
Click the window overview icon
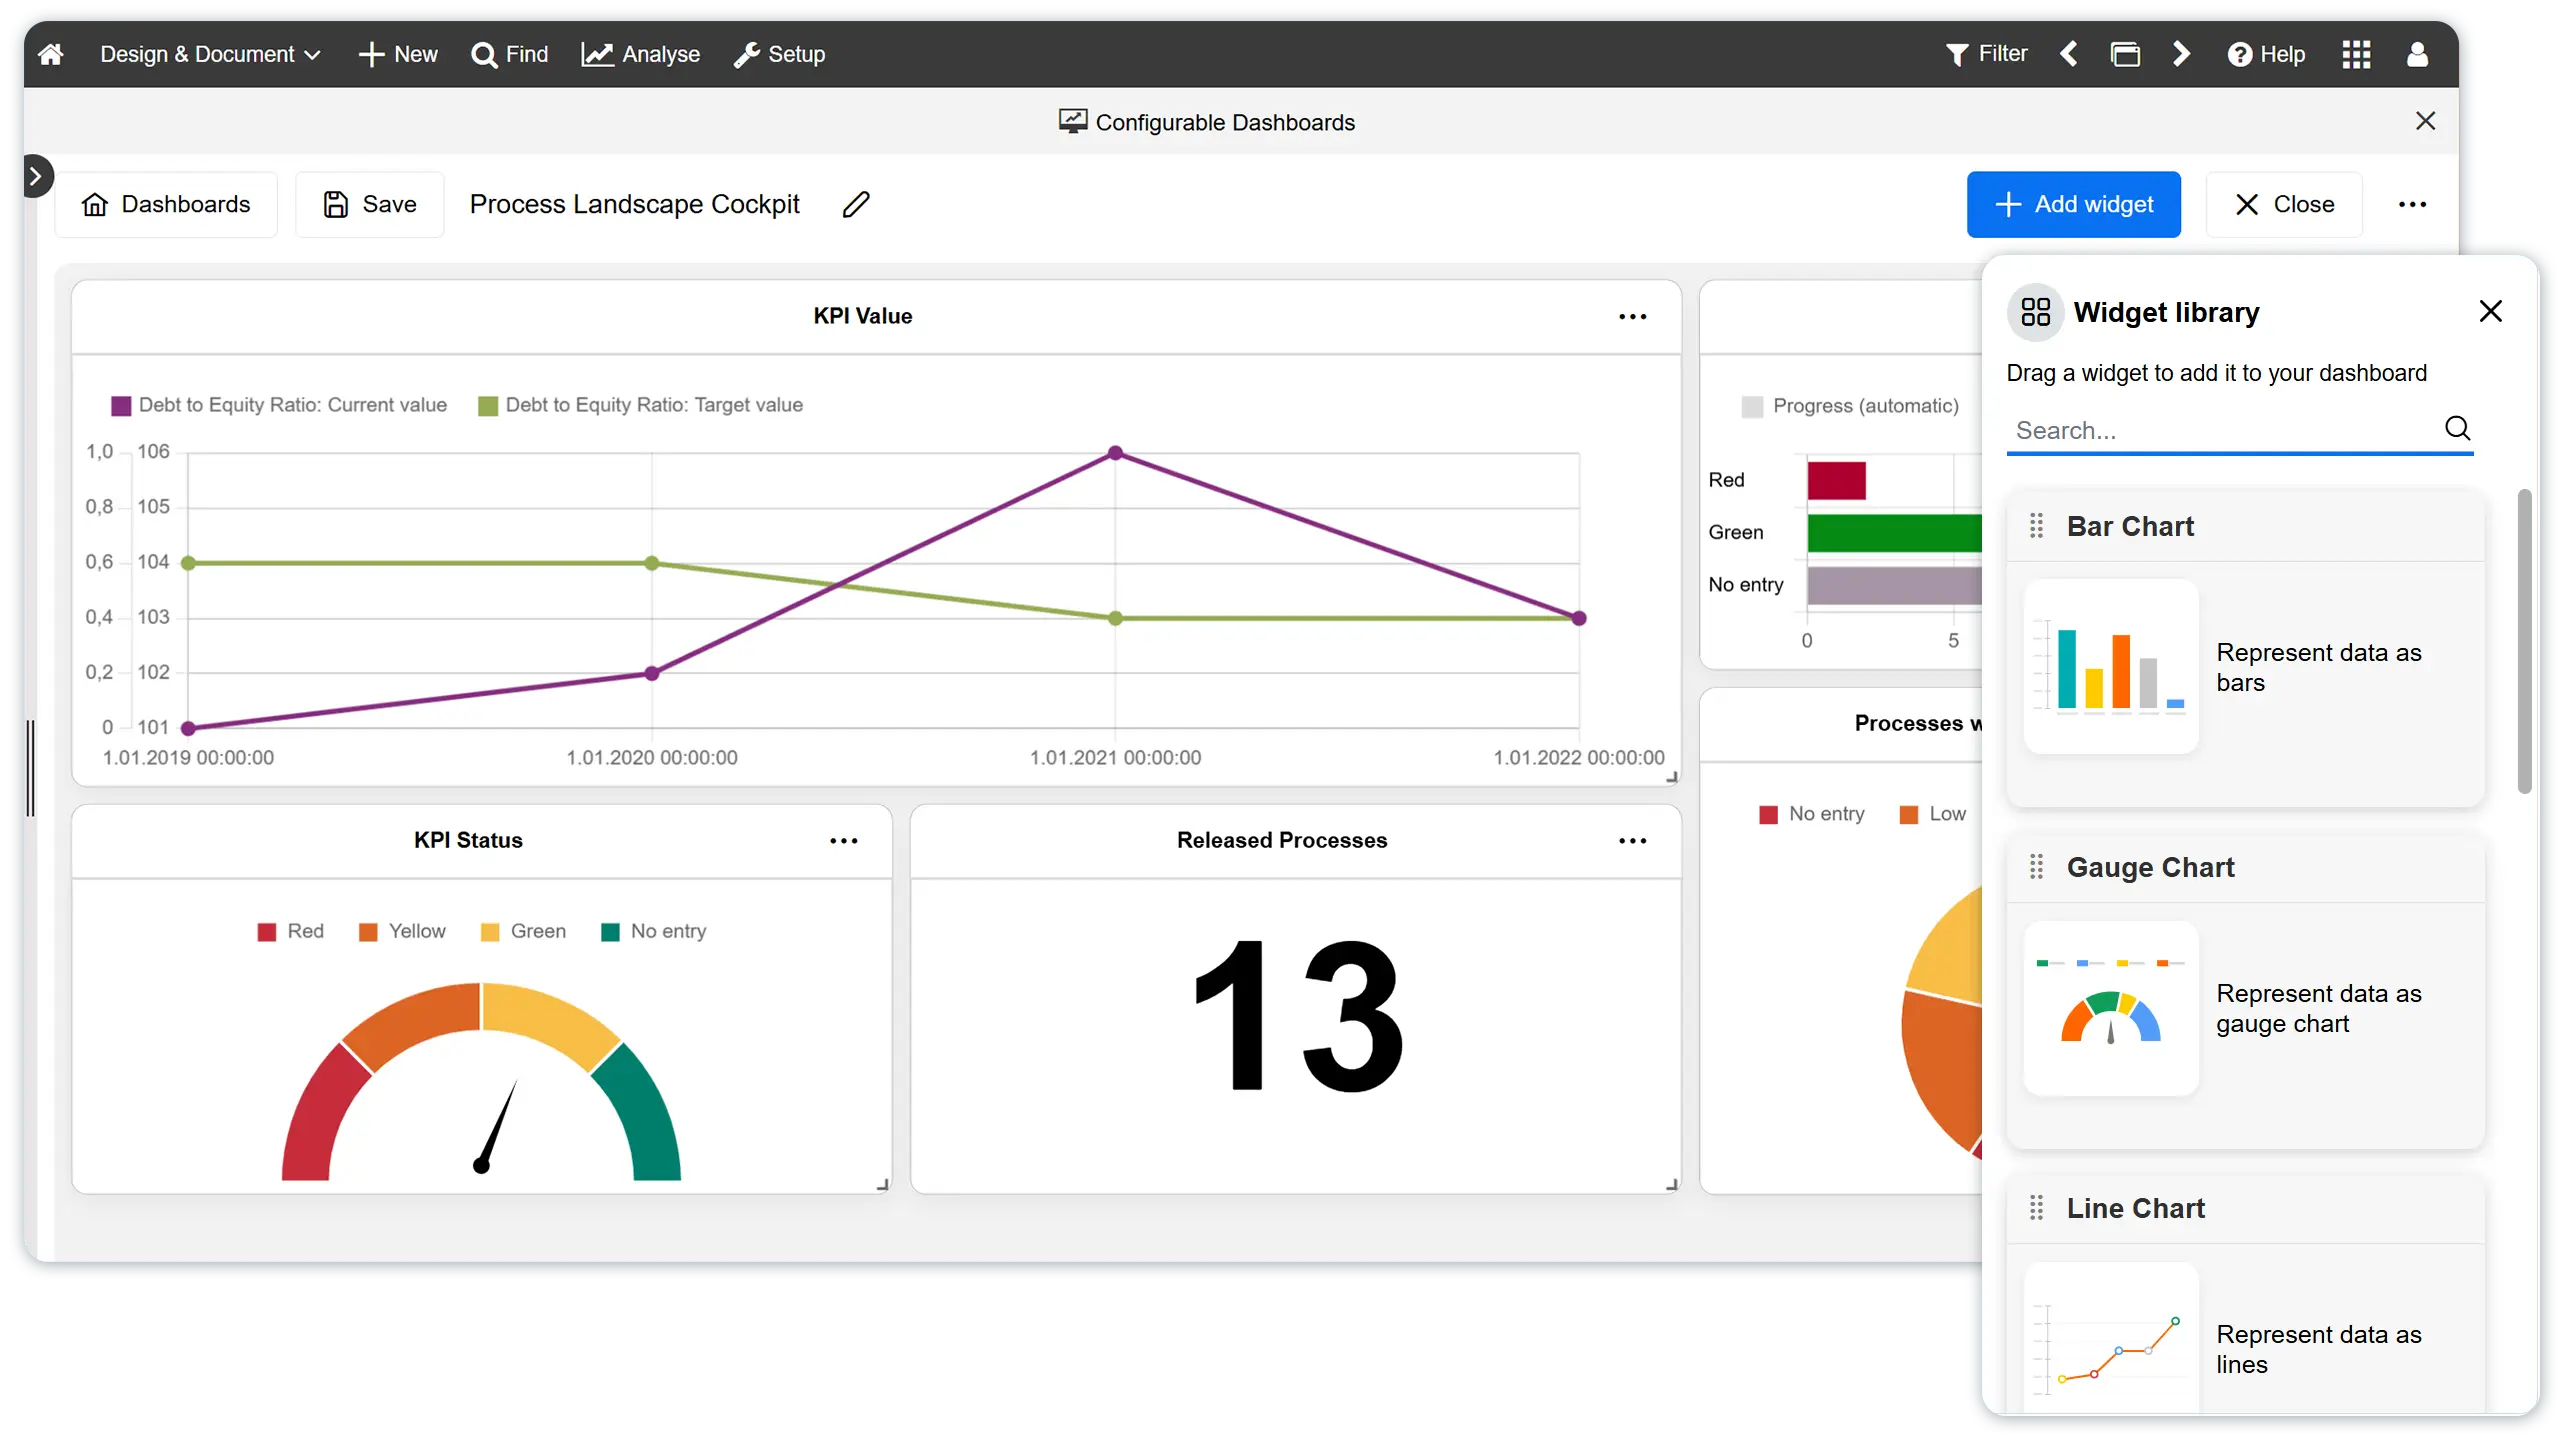pos(2125,54)
